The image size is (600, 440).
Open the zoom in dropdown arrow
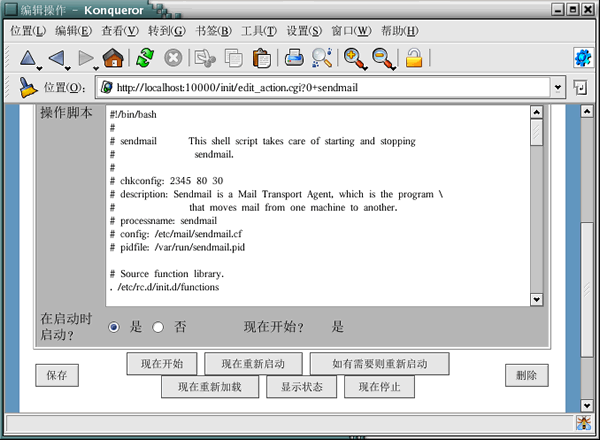[365, 68]
